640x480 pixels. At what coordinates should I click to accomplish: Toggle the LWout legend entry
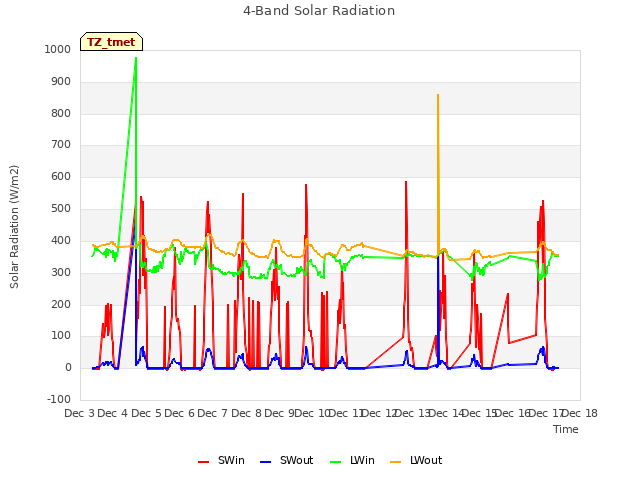coord(416,460)
